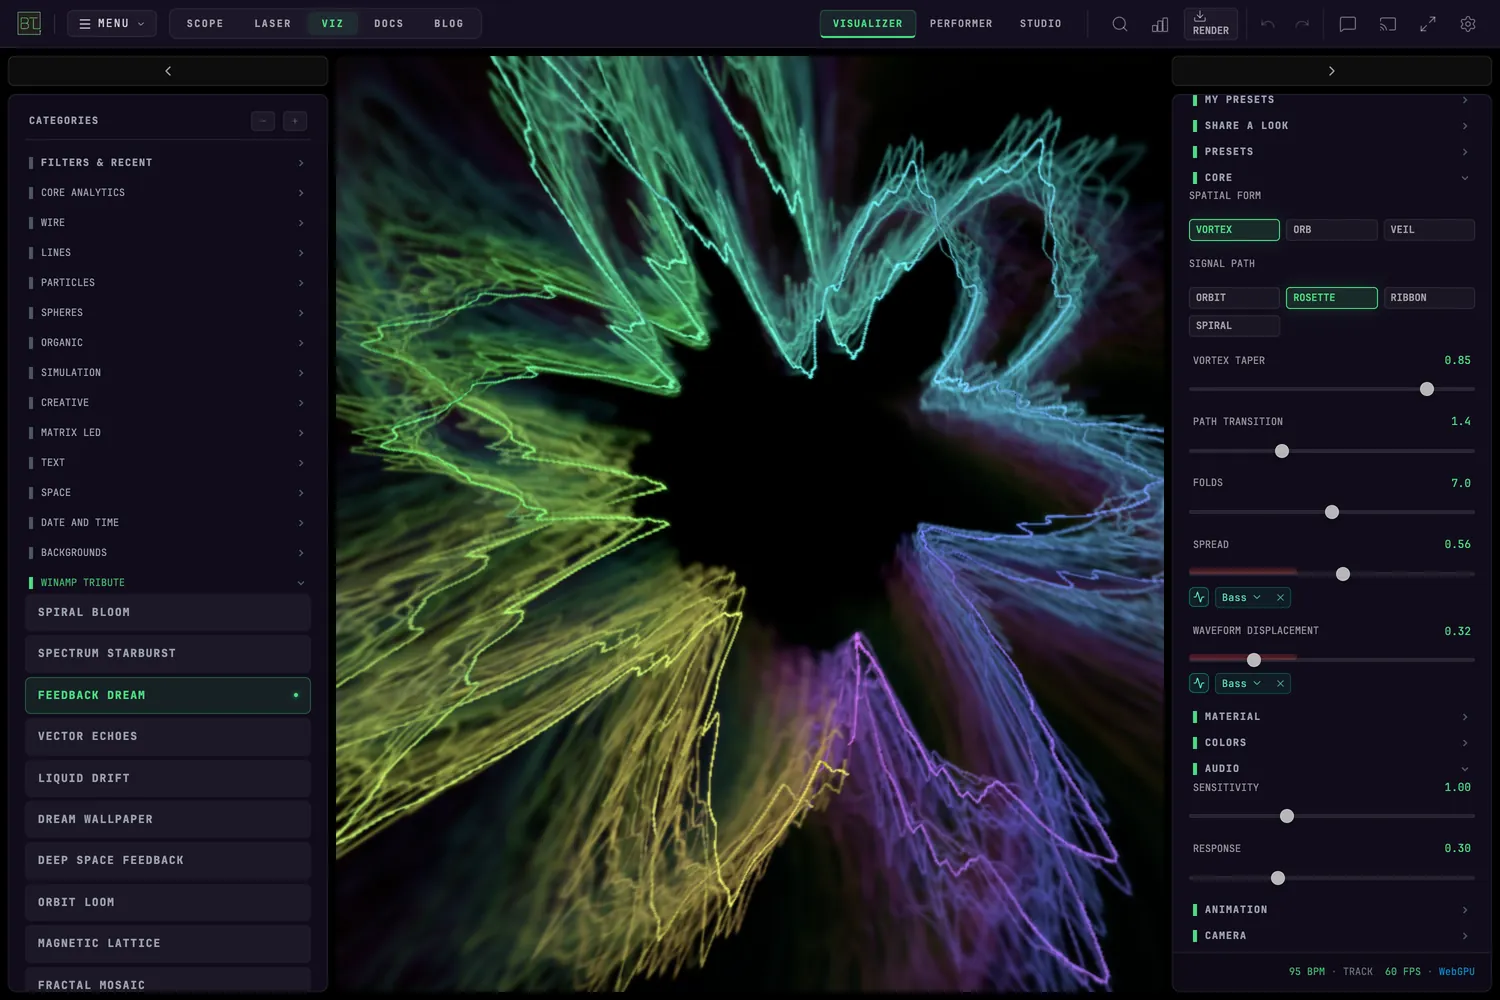Remove Bass modulation from Waveform Displacement

pos(1280,684)
